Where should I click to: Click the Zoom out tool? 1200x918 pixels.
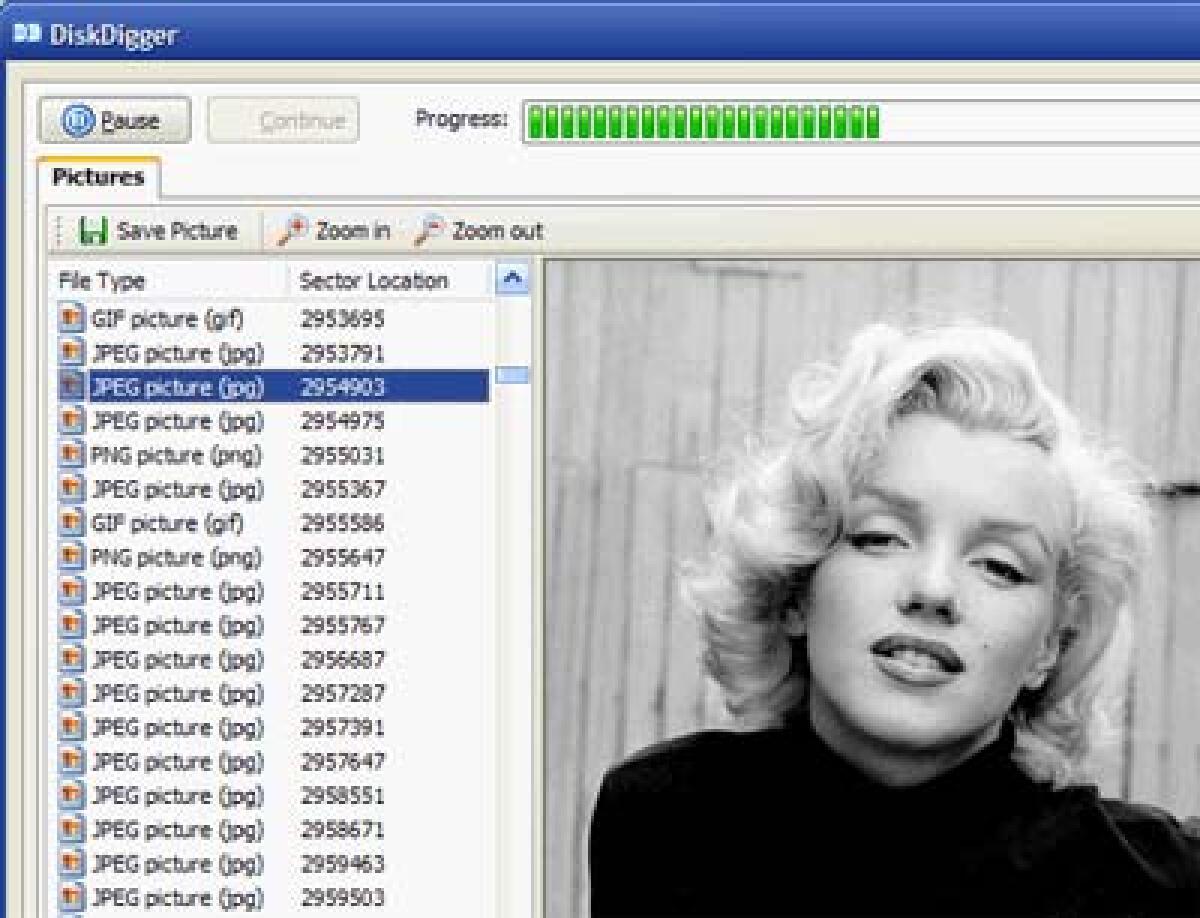(479, 231)
